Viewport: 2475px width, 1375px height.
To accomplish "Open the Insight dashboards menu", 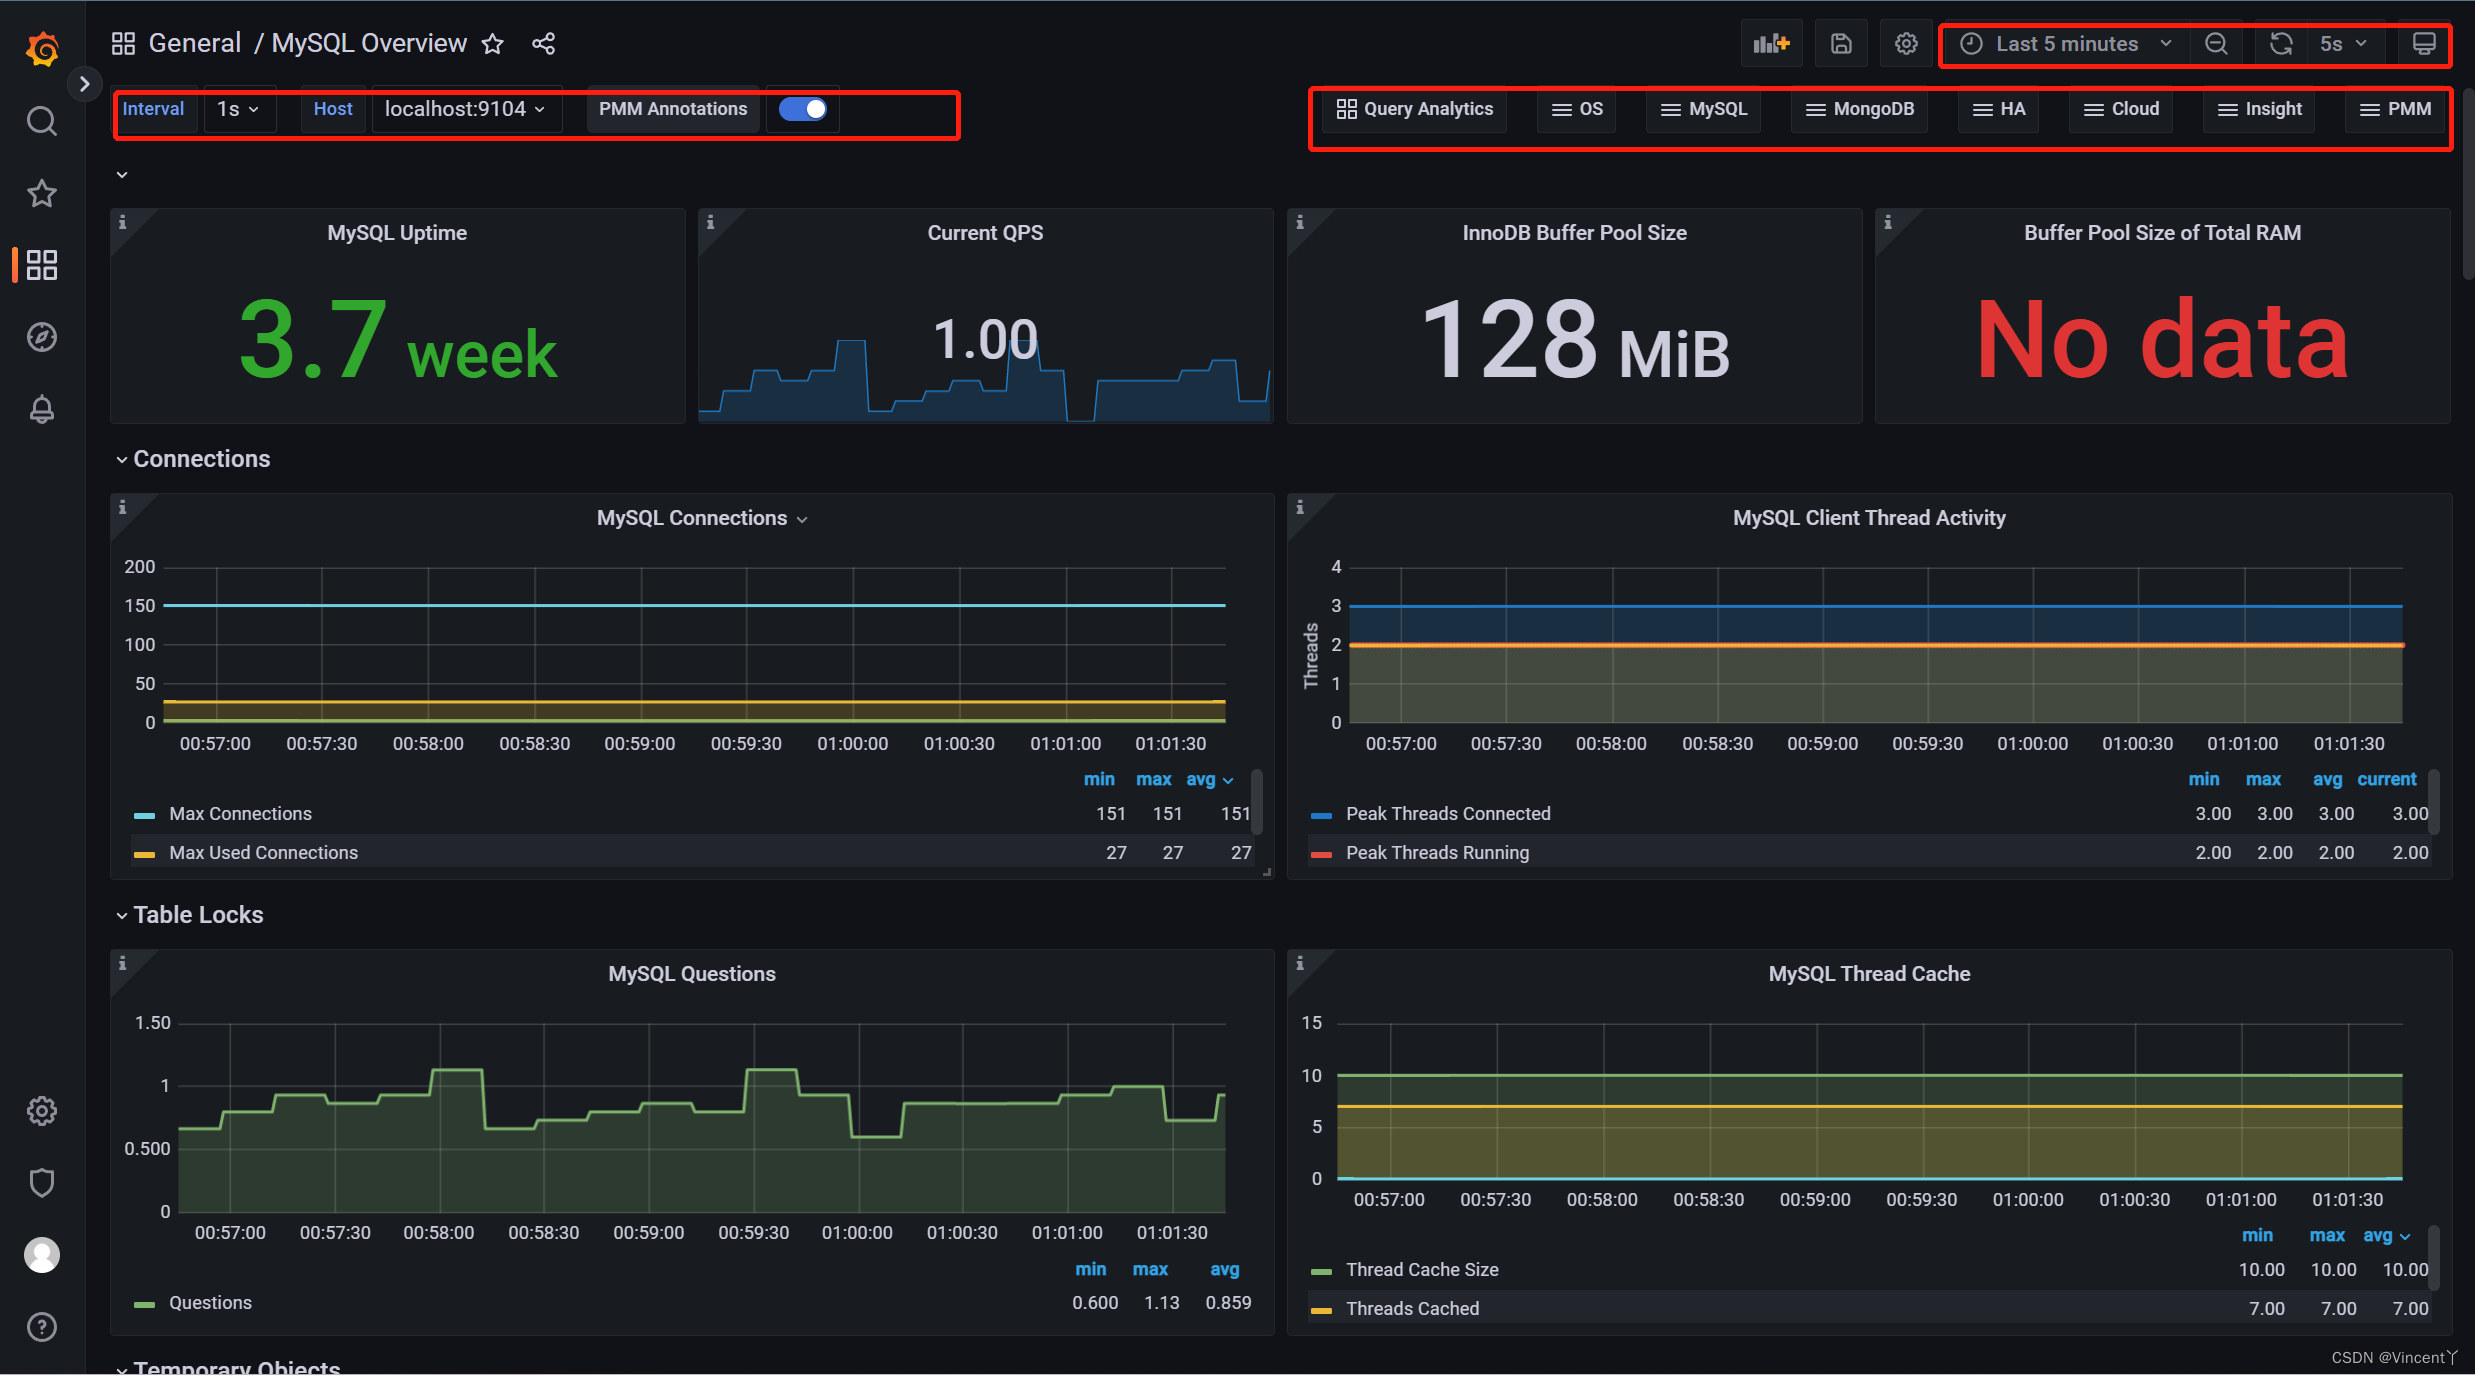I will [x=2259, y=109].
